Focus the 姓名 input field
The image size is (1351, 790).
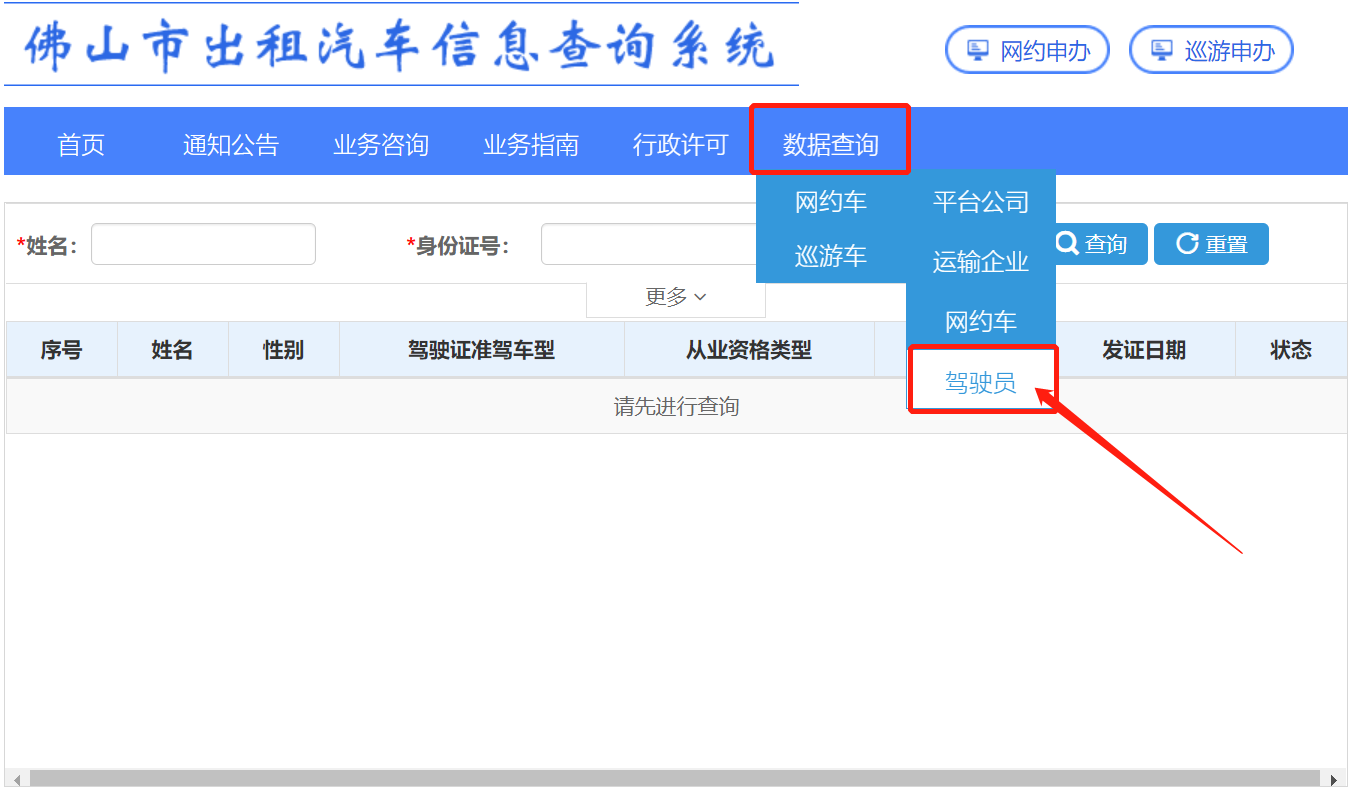point(203,244)
